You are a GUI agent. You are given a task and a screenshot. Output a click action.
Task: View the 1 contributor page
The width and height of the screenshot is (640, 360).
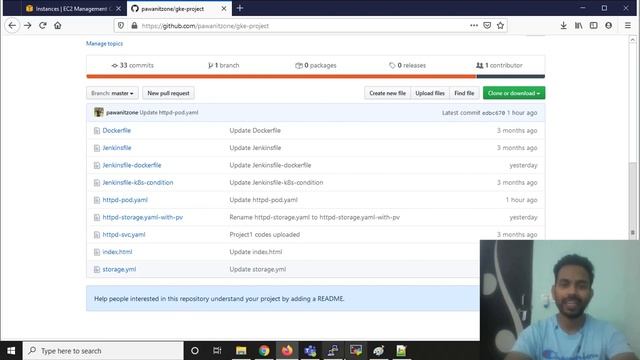499,65
